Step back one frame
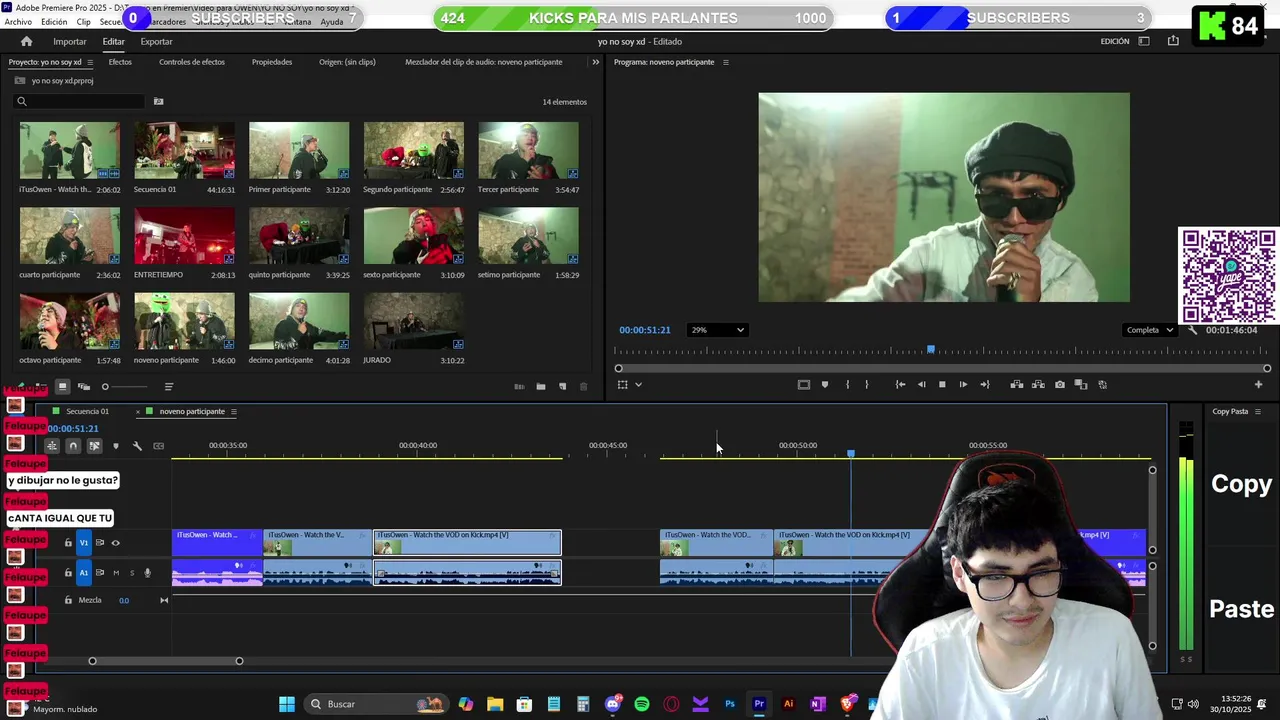Image resolution: width=1280 pixels, height=720 pixels. (x=921, y=384)
